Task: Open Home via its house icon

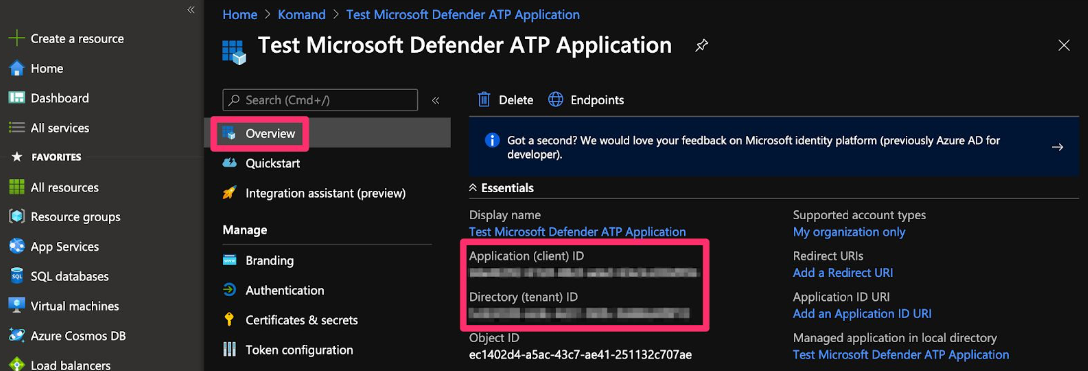Action: 17,69
